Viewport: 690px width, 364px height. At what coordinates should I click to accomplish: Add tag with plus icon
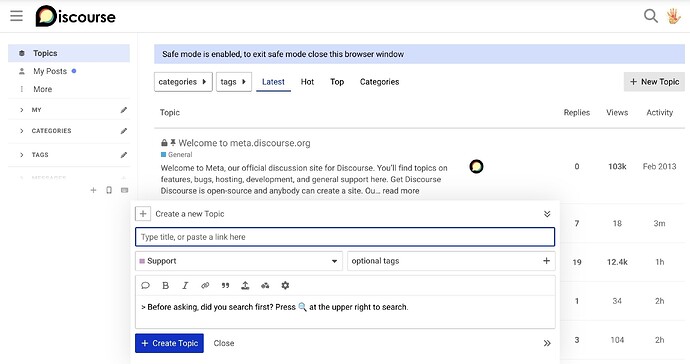546,261
